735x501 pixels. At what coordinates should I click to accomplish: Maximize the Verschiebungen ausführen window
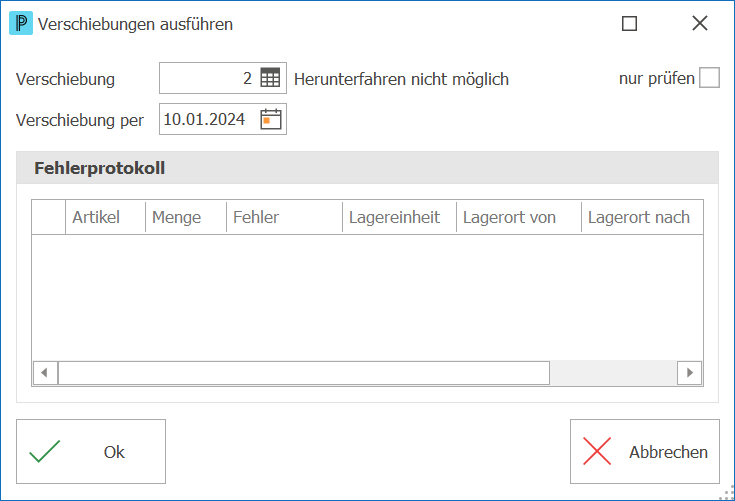click(629, 23)
